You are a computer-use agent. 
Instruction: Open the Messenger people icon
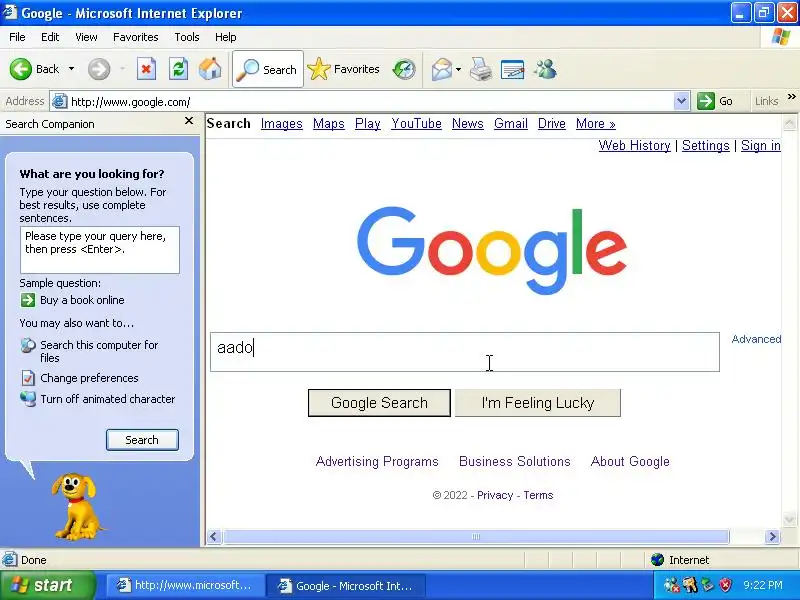pos(545,69)
